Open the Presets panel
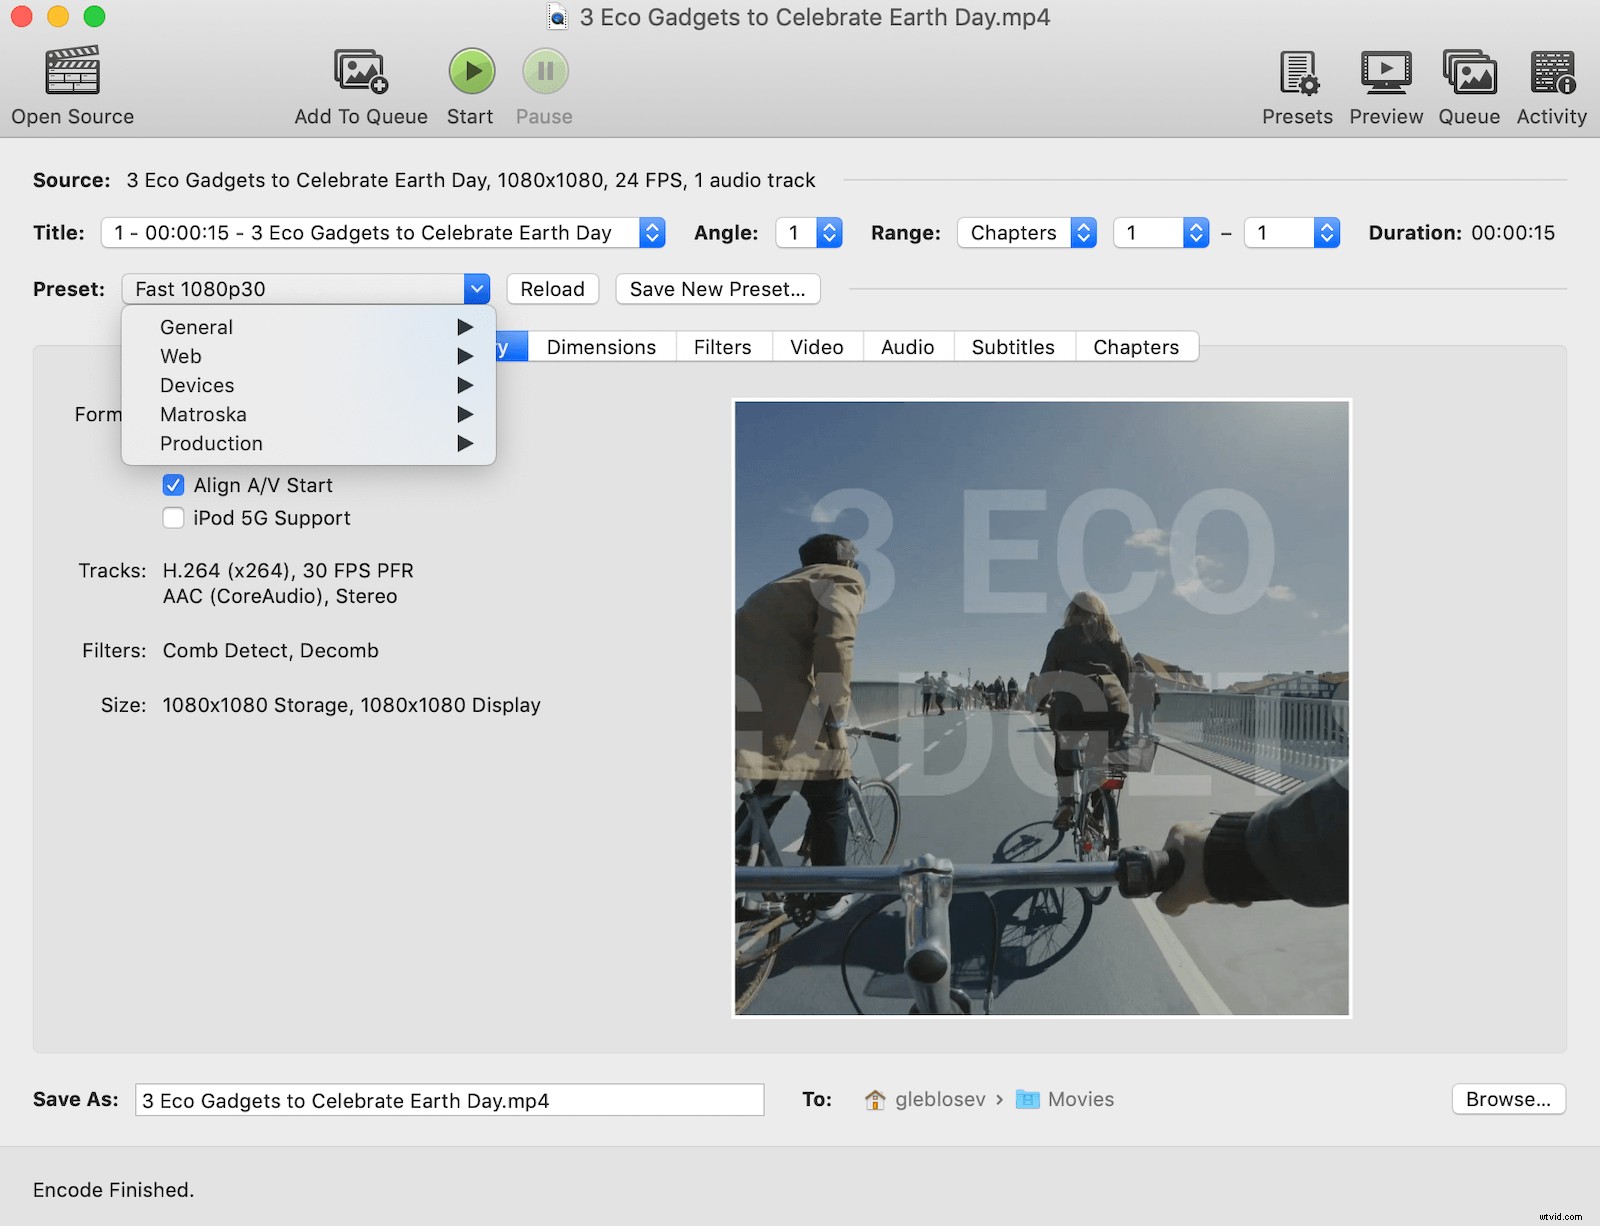Viewport: 1600px width, 1226px height. pyautogui.click(x=1296, y=80)
